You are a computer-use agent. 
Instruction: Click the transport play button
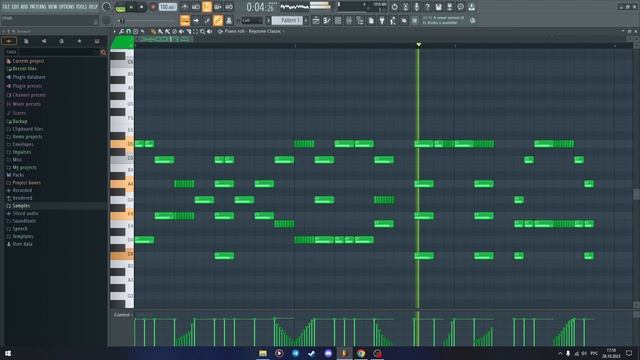pos(131,7)
